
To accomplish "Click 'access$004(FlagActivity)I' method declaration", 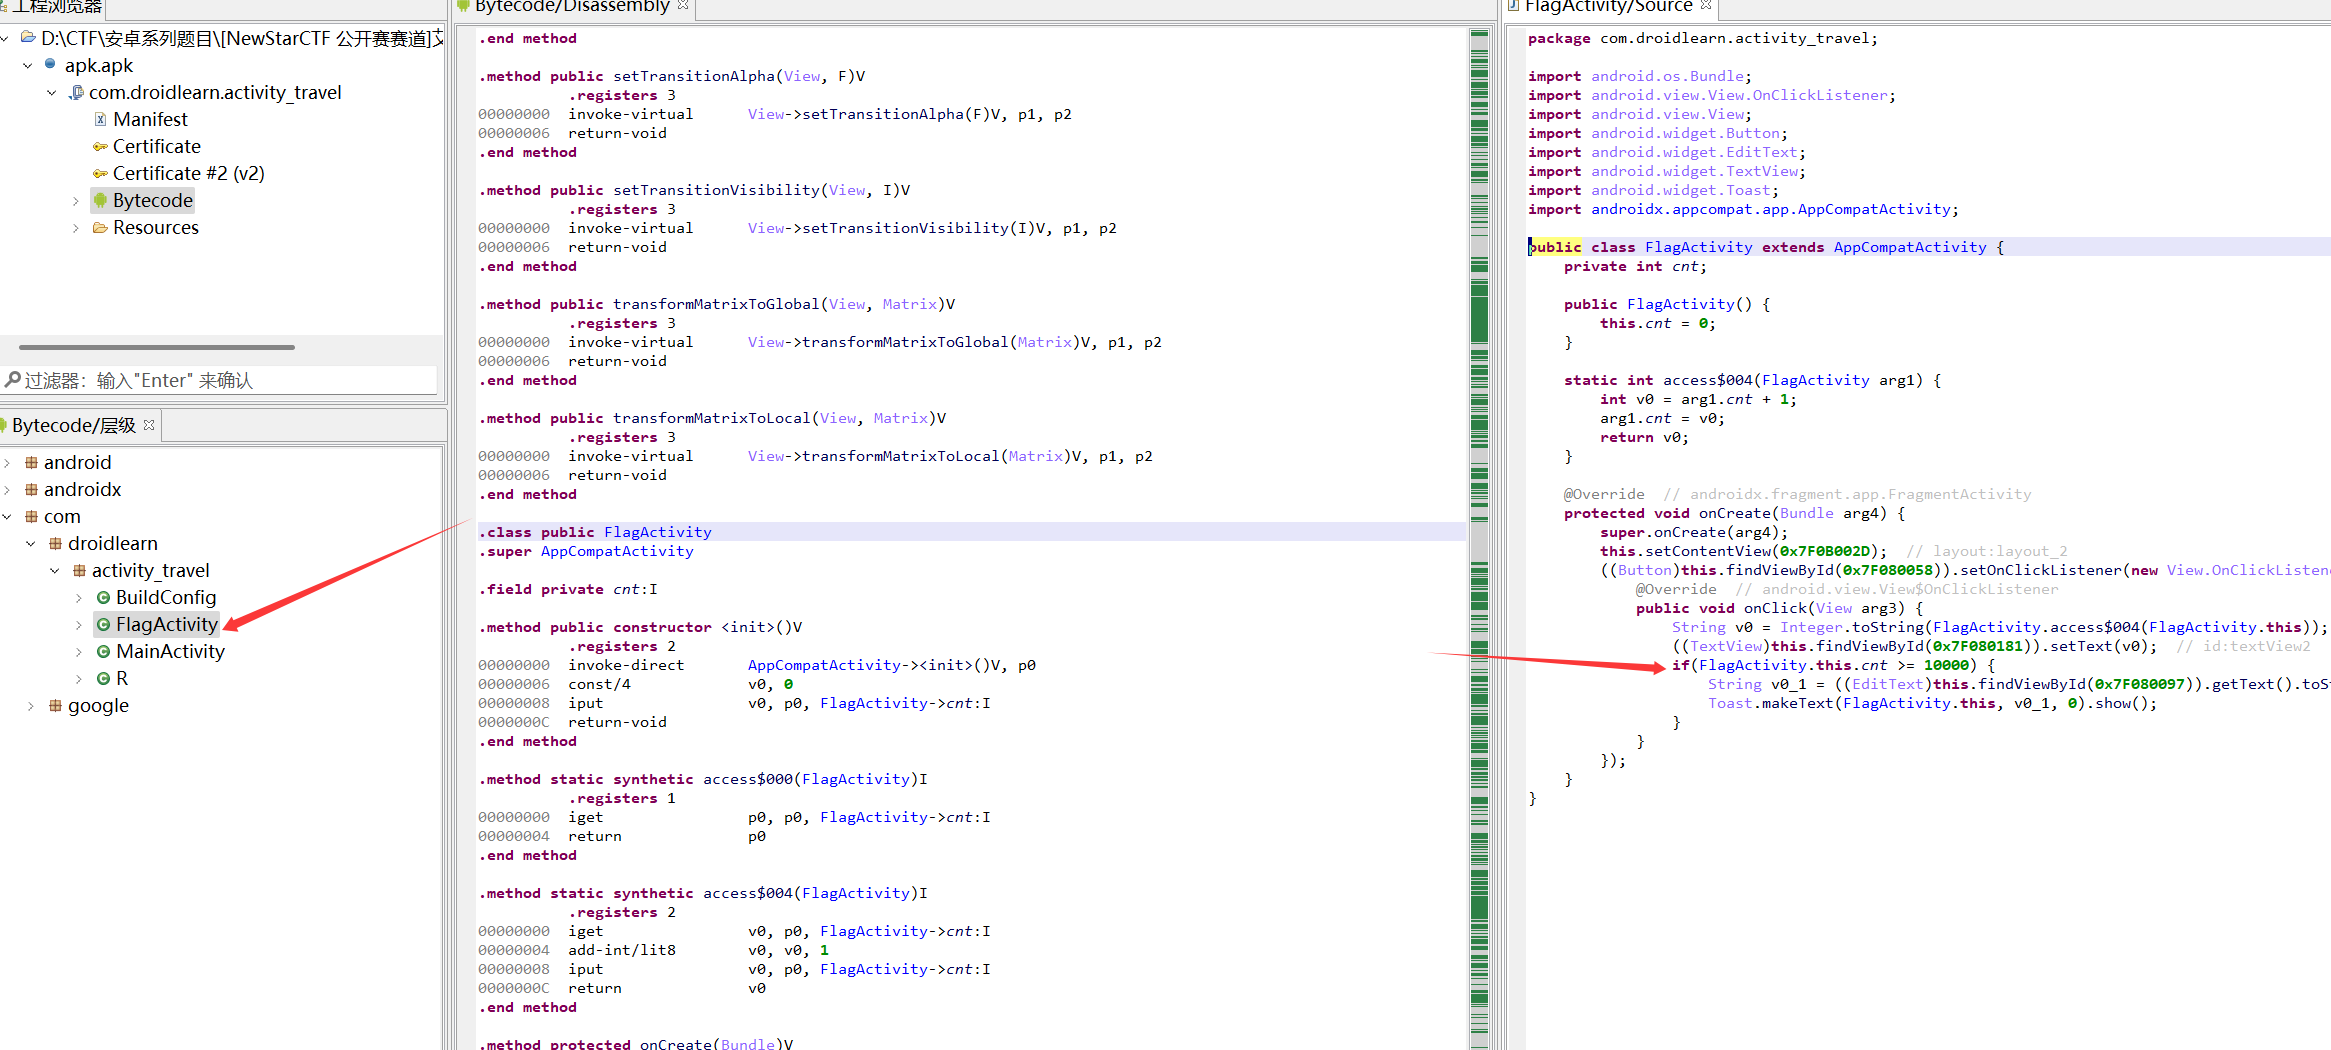I will 815,893.
